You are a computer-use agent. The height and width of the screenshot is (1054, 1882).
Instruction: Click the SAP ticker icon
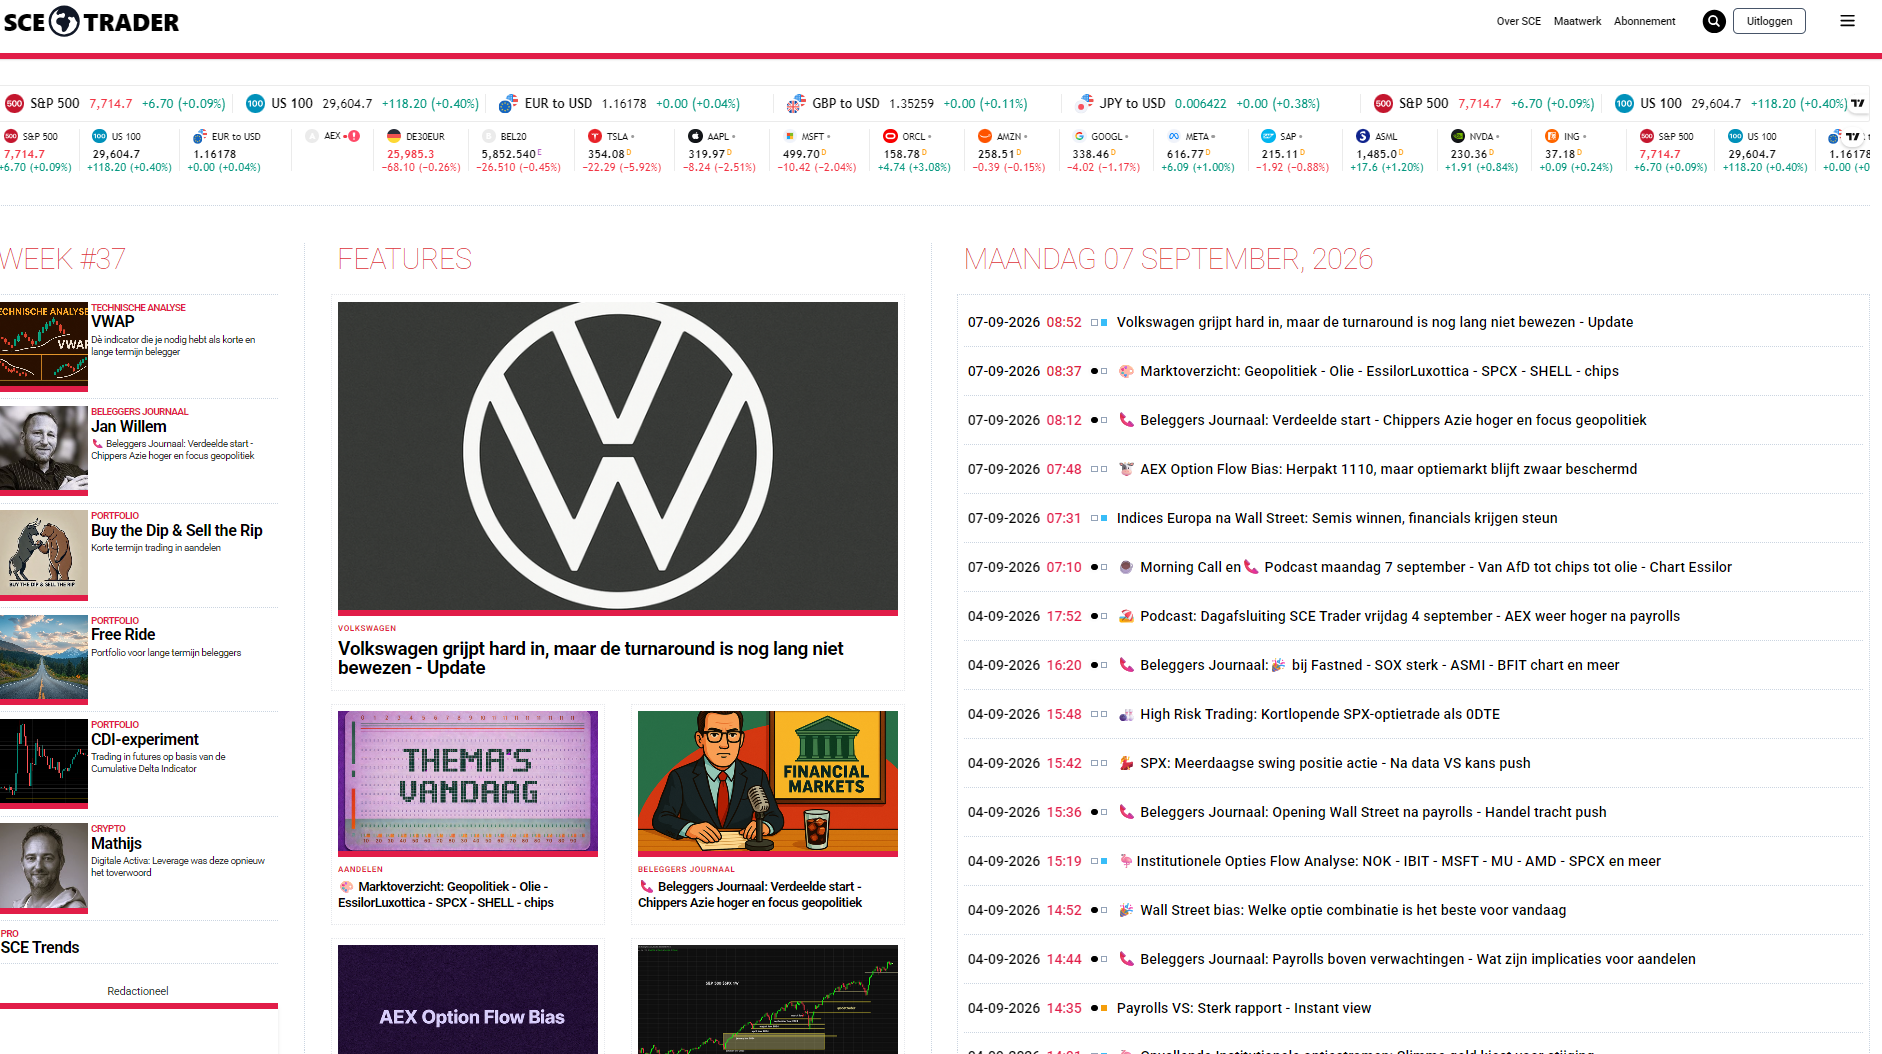1268,136
